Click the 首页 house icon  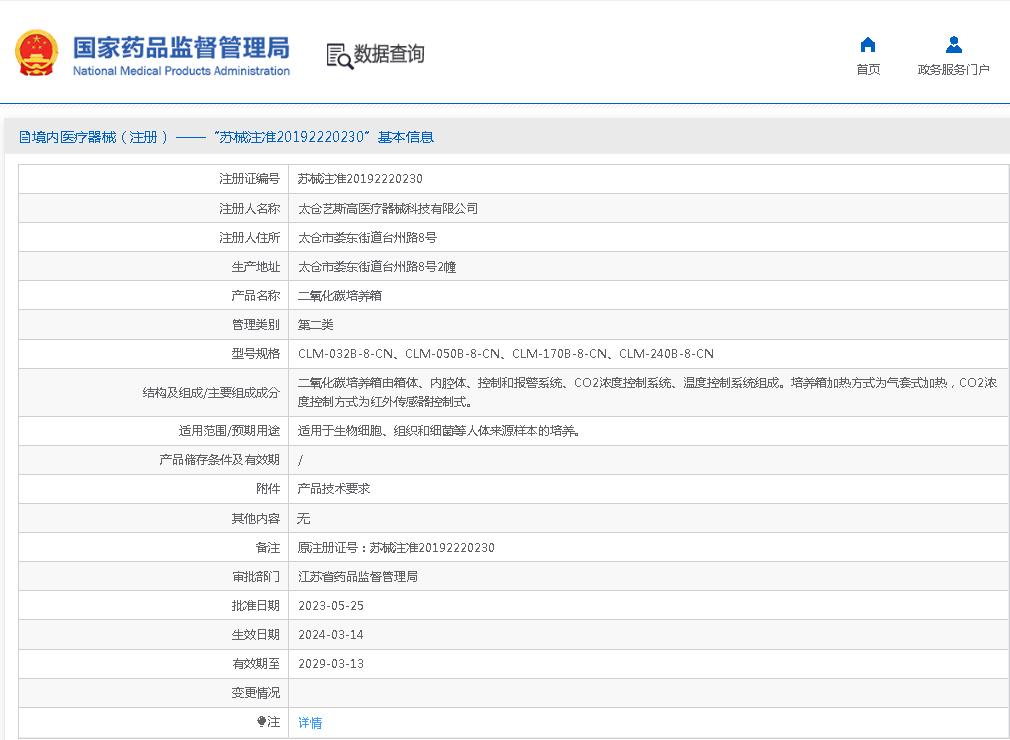[868, 45]
